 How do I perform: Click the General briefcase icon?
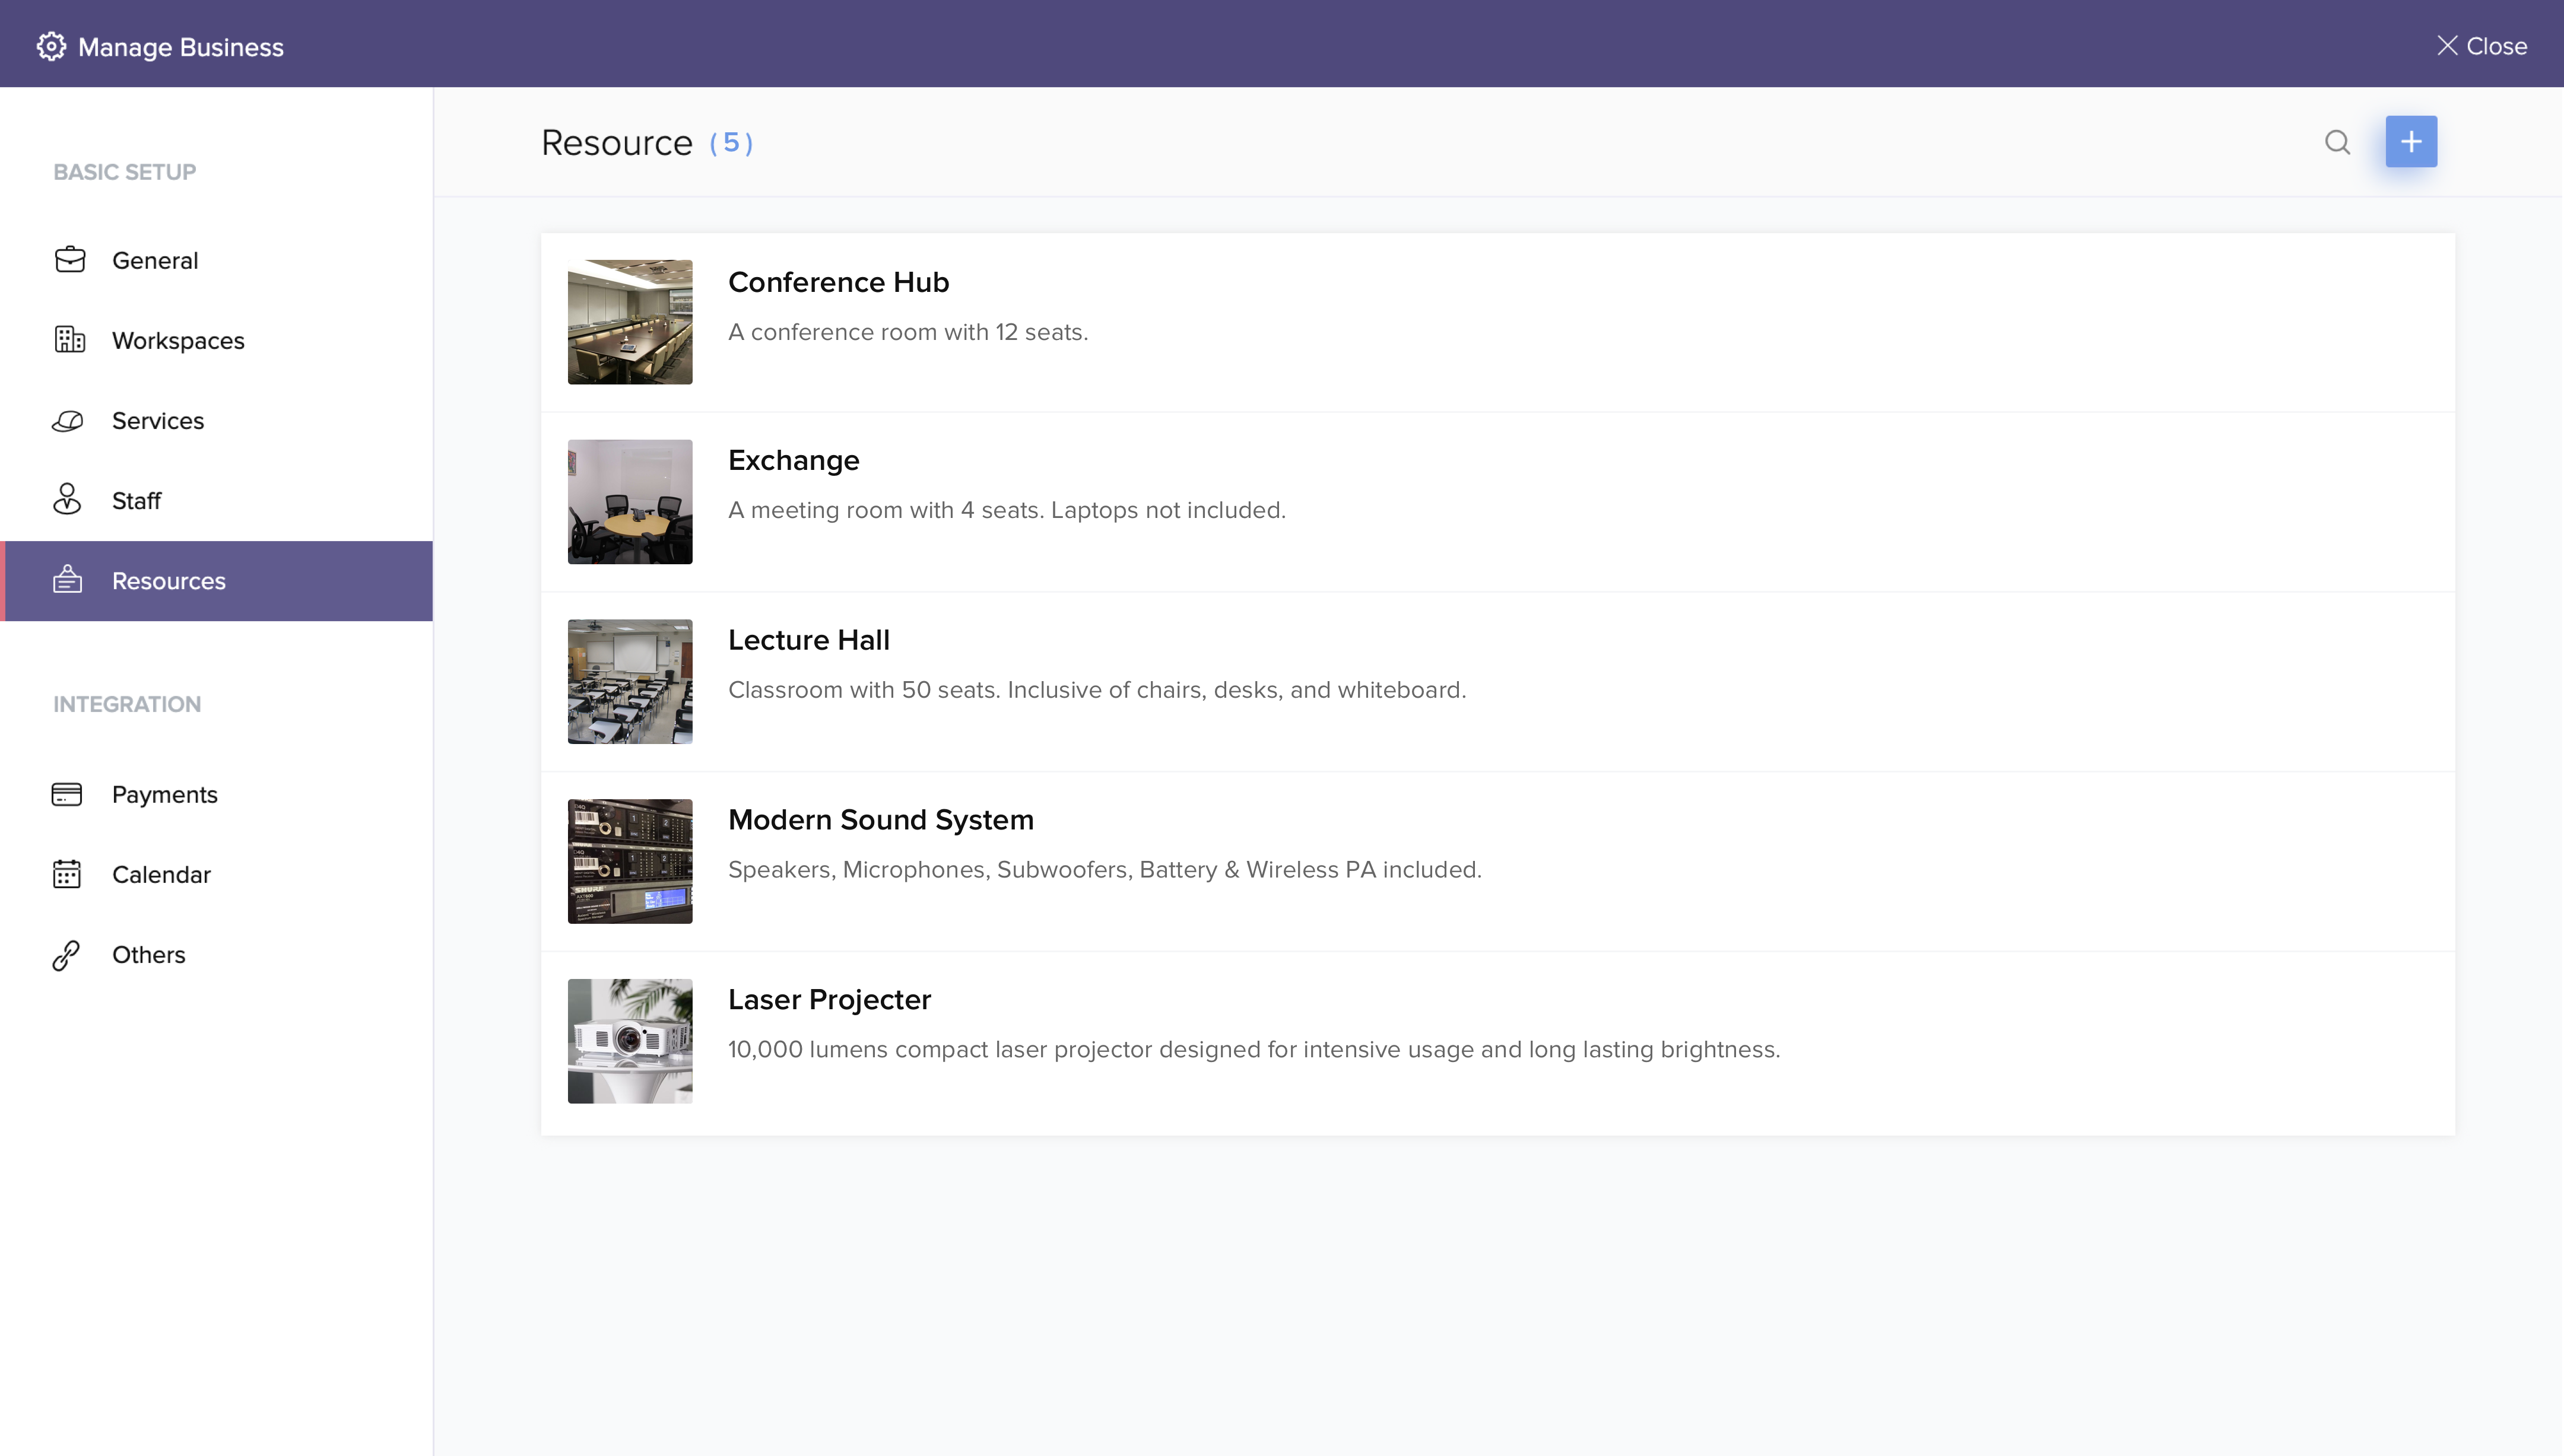coord(69,260)
